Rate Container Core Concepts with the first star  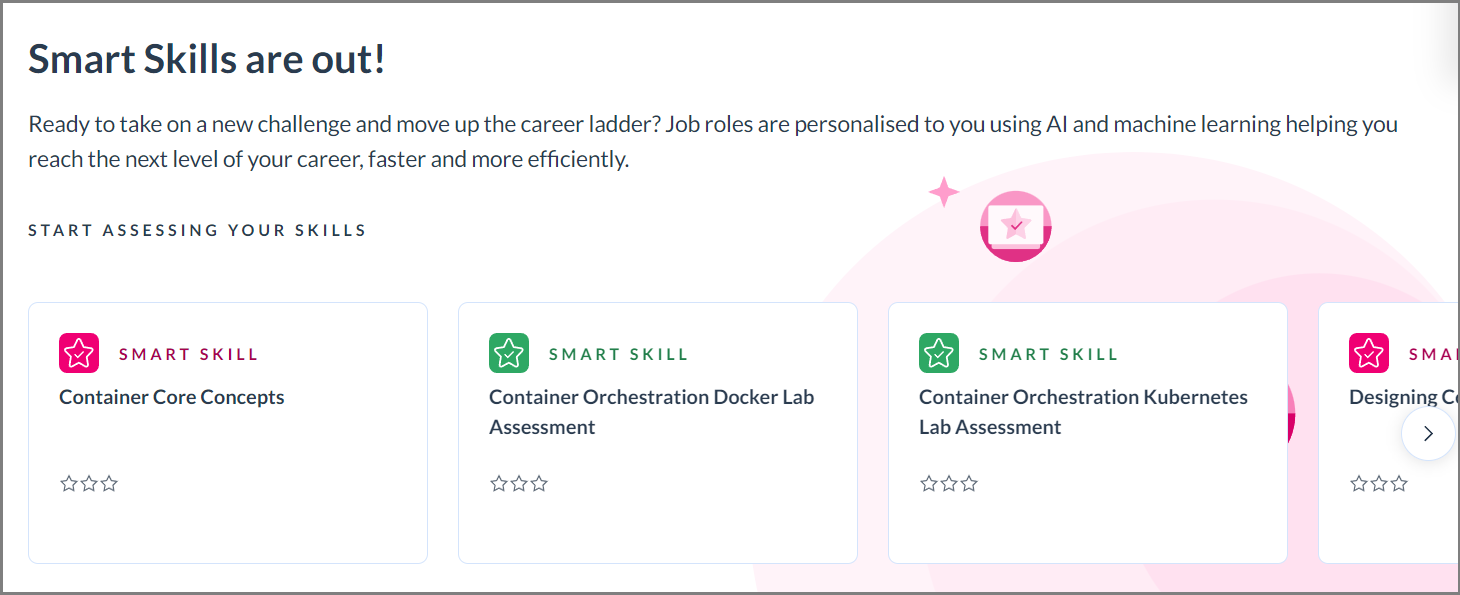[68, 483]
